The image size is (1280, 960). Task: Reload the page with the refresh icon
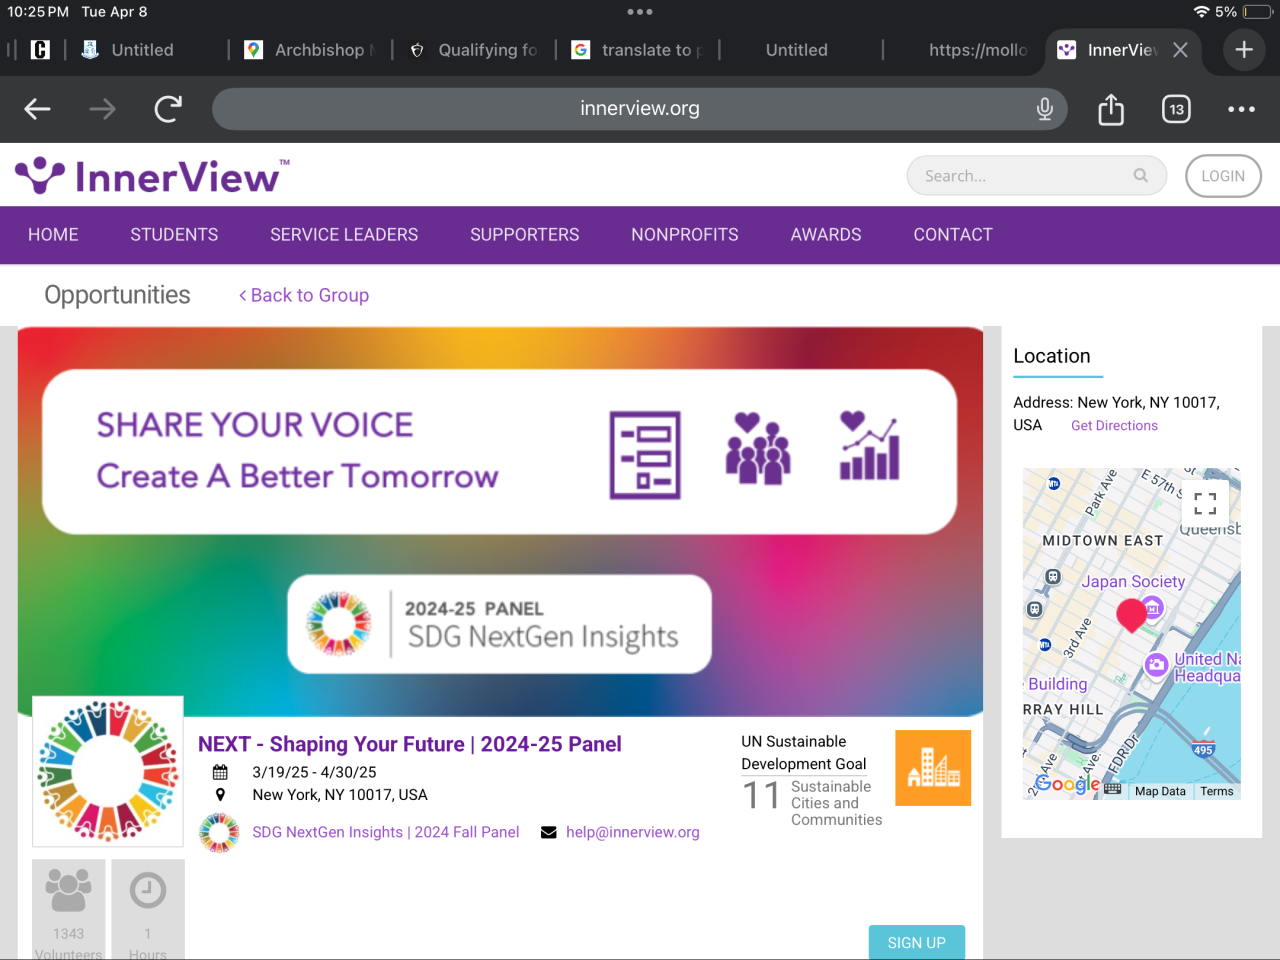(x=168, y=108)
